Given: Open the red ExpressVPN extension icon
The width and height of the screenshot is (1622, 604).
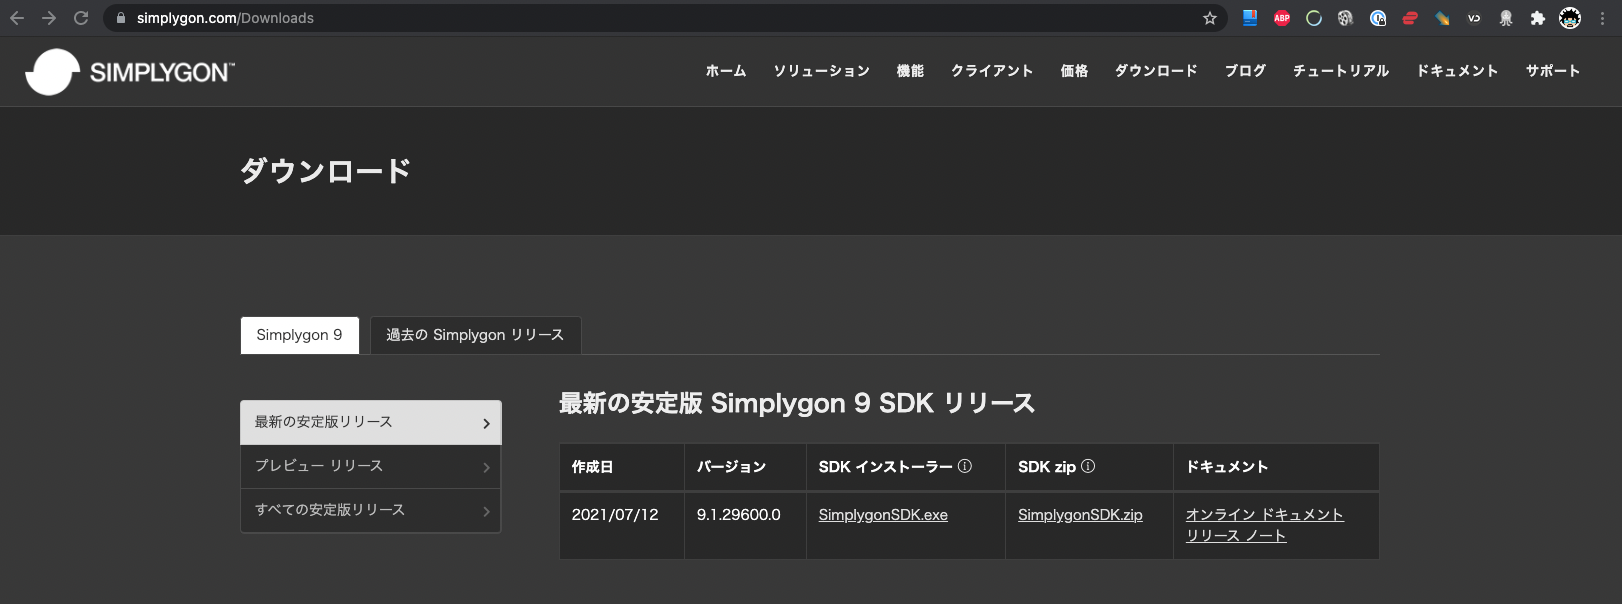Looking at the screenshot, I should click(x=1410, y=18).
